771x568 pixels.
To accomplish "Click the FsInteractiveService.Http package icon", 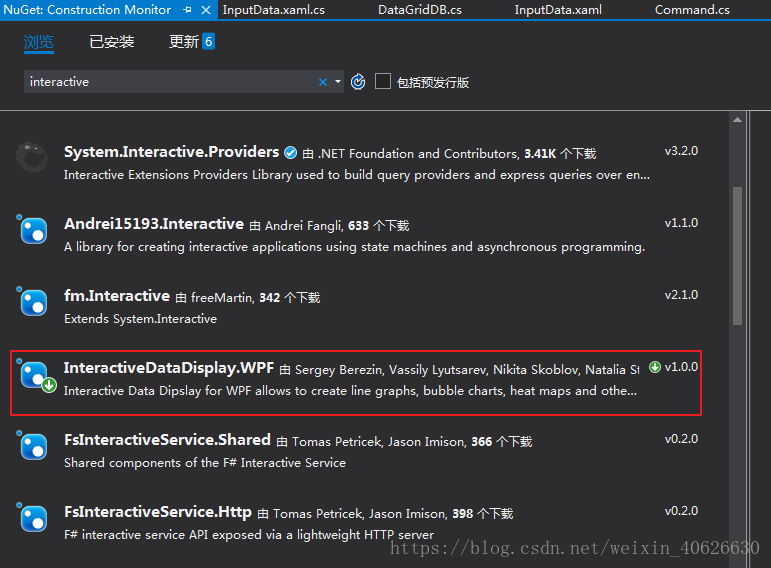I will pos(32,517).
